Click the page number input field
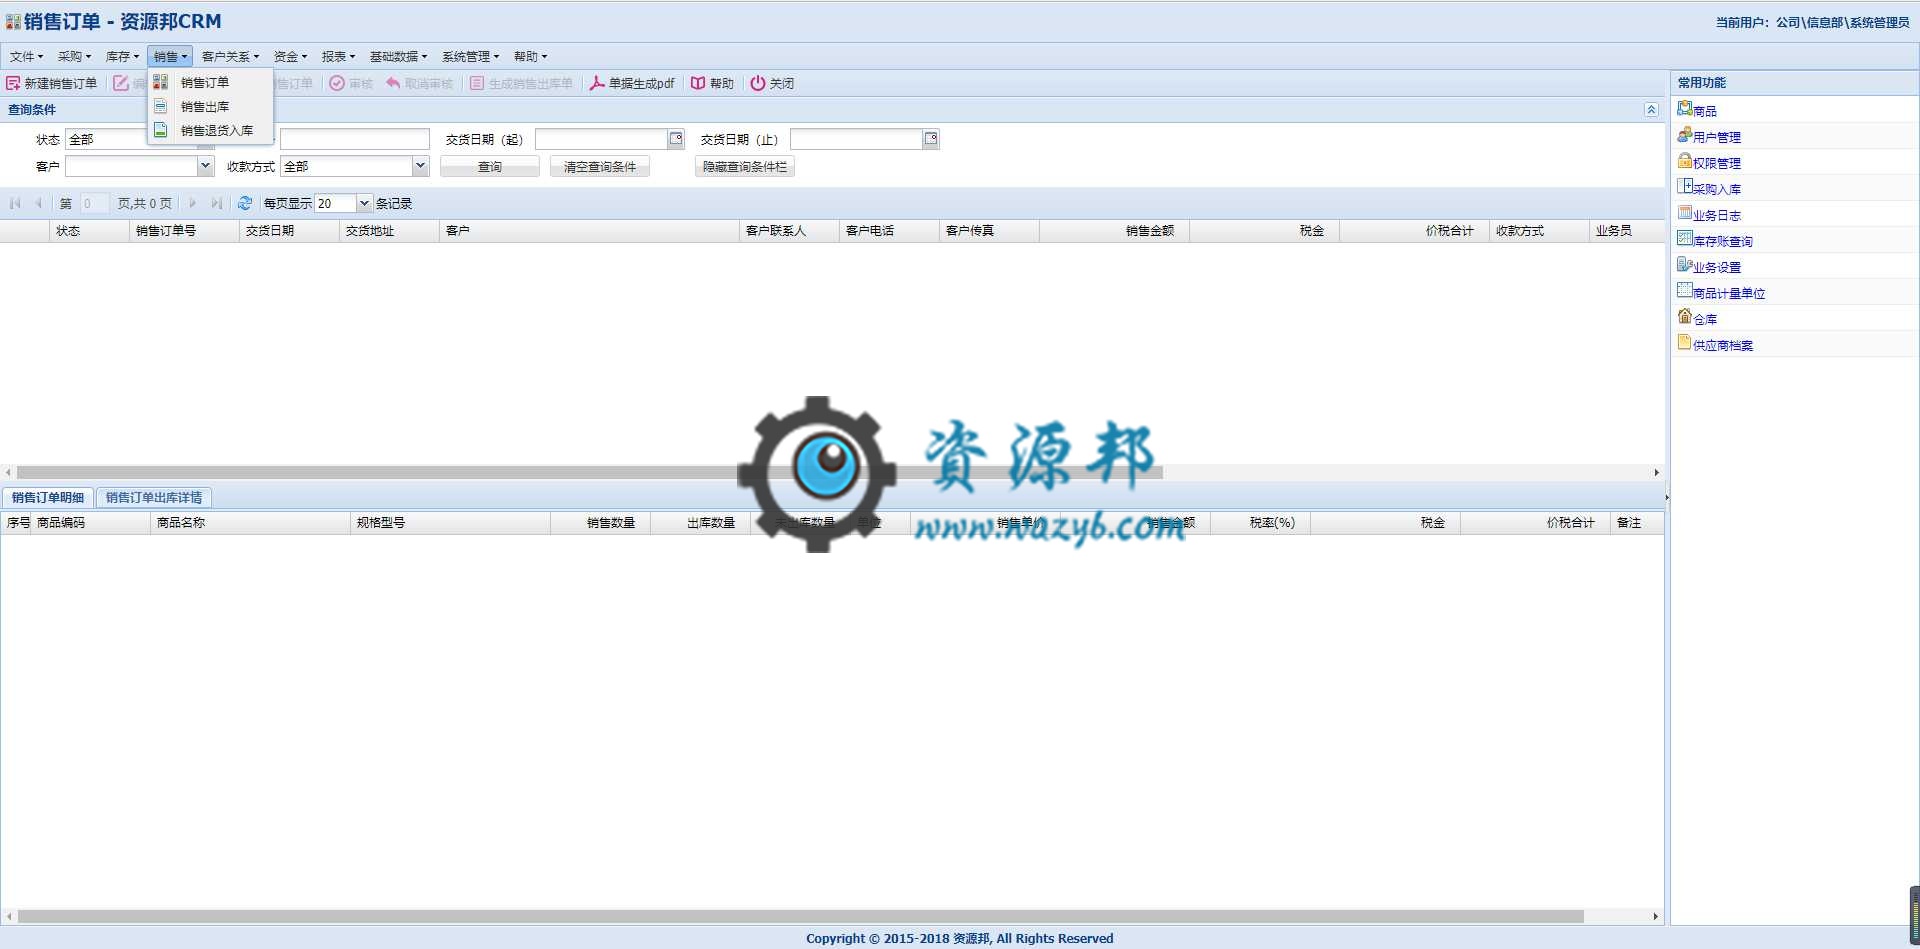Screen dimensions: 1920x949 94,203
